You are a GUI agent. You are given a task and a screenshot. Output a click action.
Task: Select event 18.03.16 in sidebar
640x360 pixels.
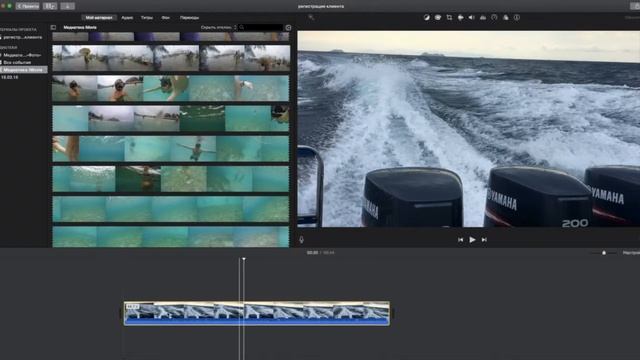[10, 77]
